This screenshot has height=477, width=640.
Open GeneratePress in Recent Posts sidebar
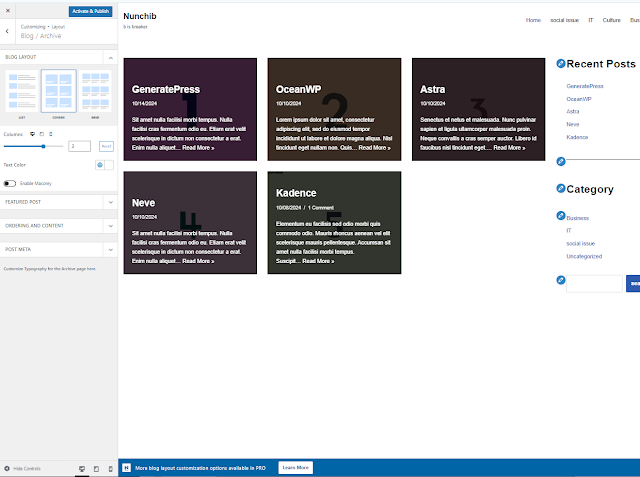point(584,86)
